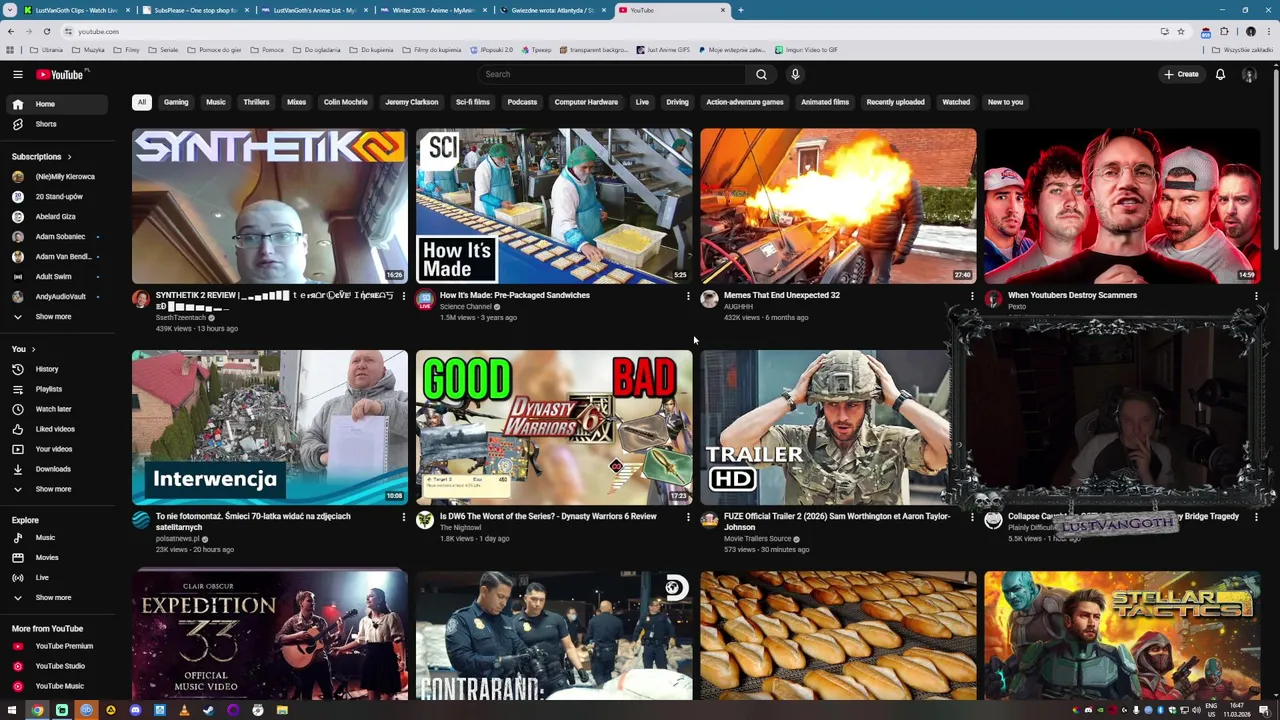Screen dimensions: 1280x720
Task: Open the Muzyka bookmark folder
Action: [x=88, y=50]
